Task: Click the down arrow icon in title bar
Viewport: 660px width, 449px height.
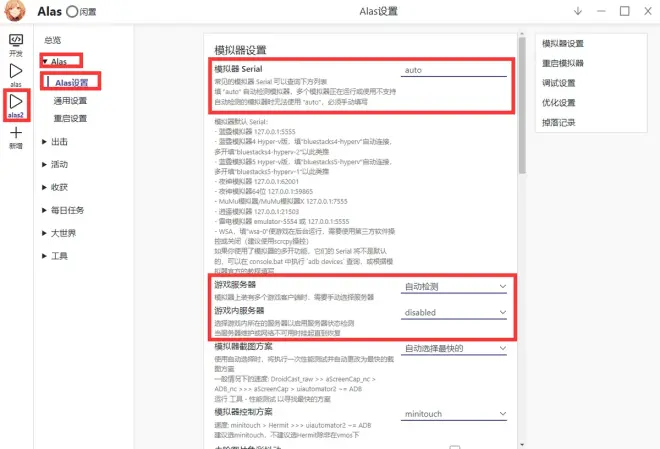Action: coord(578,11)
